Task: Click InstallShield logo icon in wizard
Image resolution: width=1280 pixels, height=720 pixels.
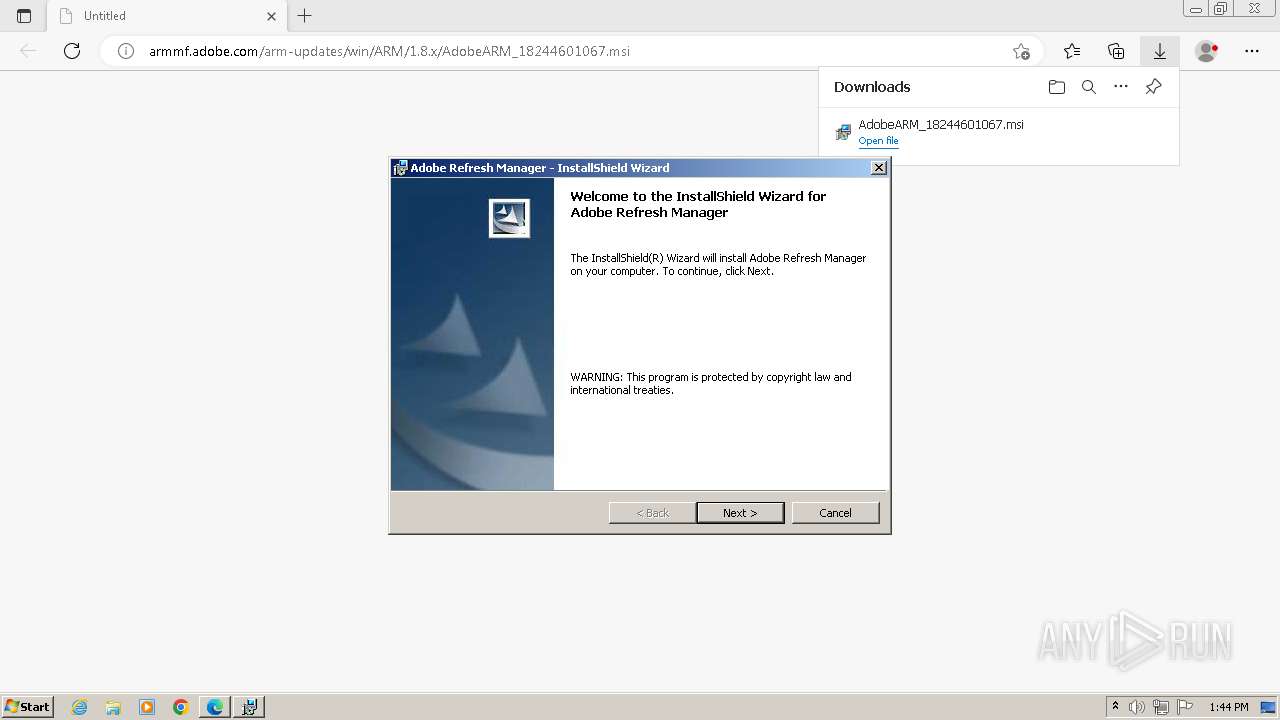Action: pyautogui.click(x=509, y=218)
